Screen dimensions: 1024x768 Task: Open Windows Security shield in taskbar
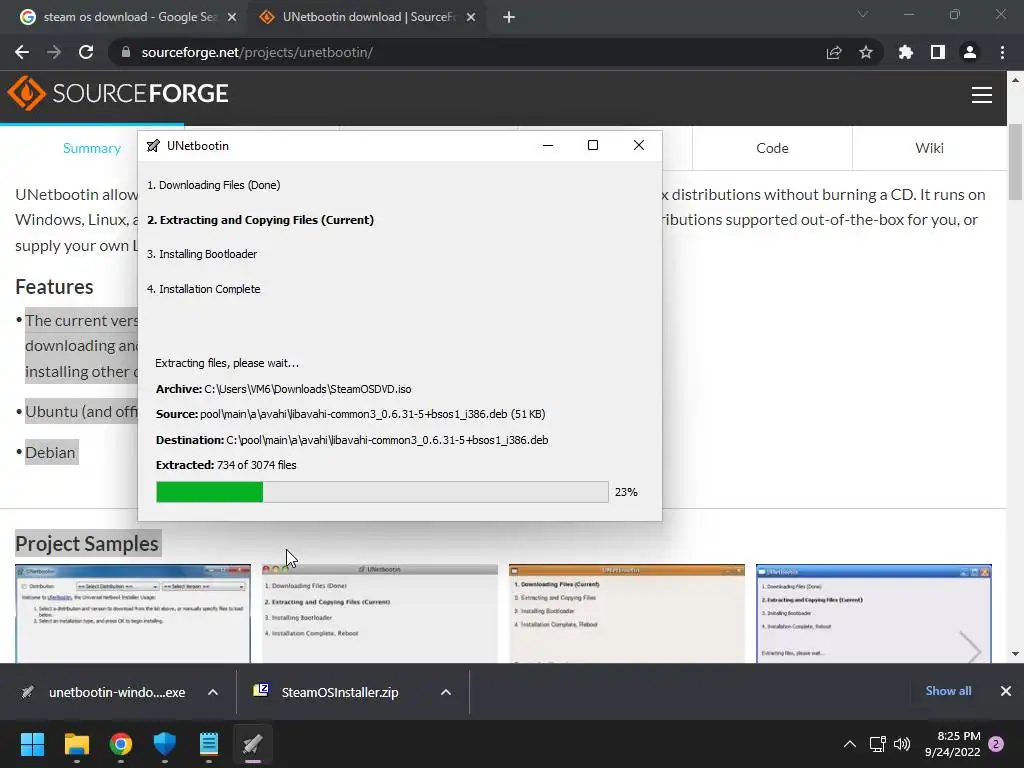pyautogui.click(x=165, y=744)
